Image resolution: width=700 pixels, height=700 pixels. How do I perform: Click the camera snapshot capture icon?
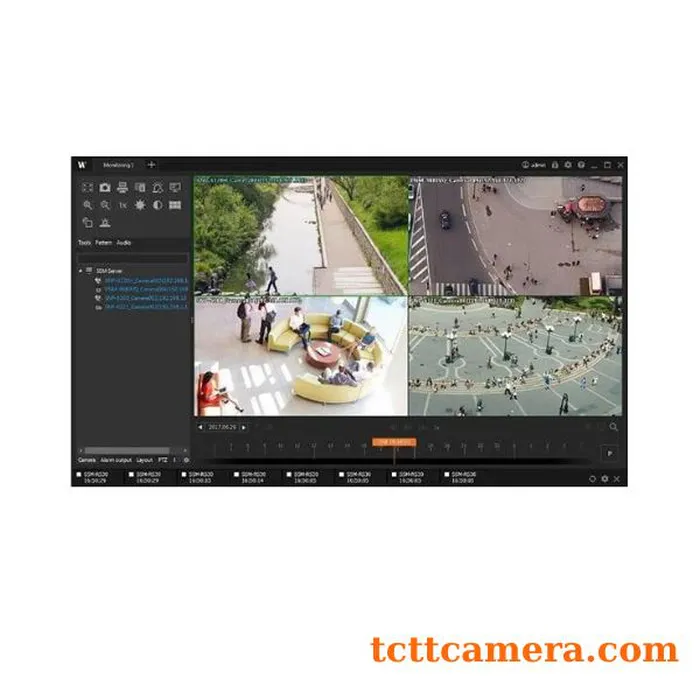104,187
